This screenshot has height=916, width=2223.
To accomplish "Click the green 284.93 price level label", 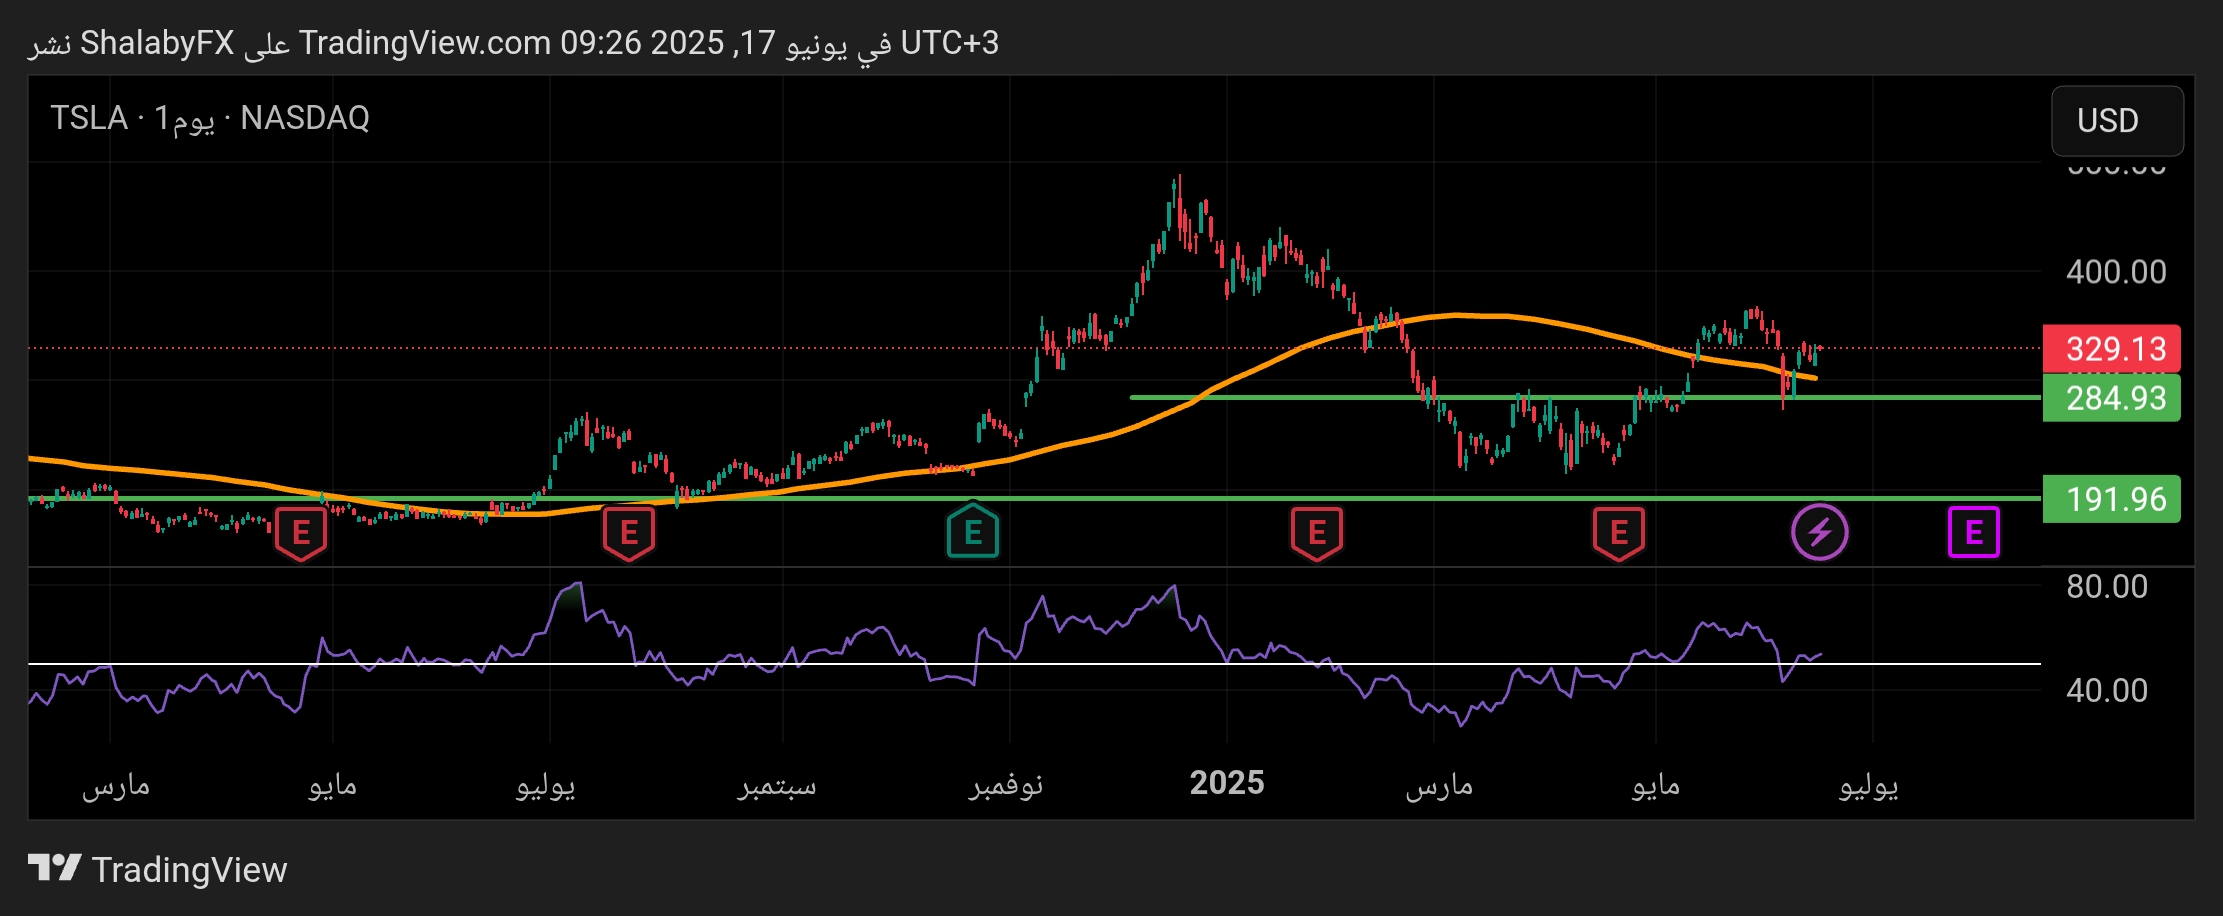I will click(2111, 398).
